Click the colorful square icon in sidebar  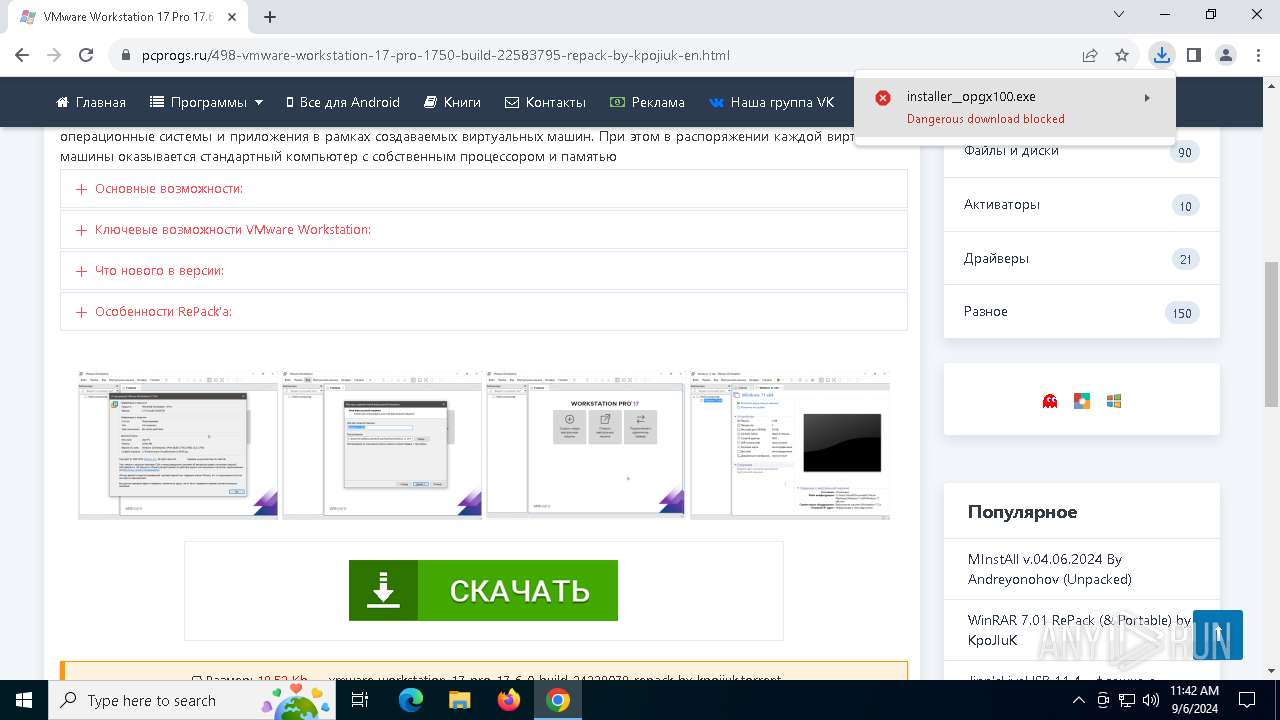point(1082,401)
